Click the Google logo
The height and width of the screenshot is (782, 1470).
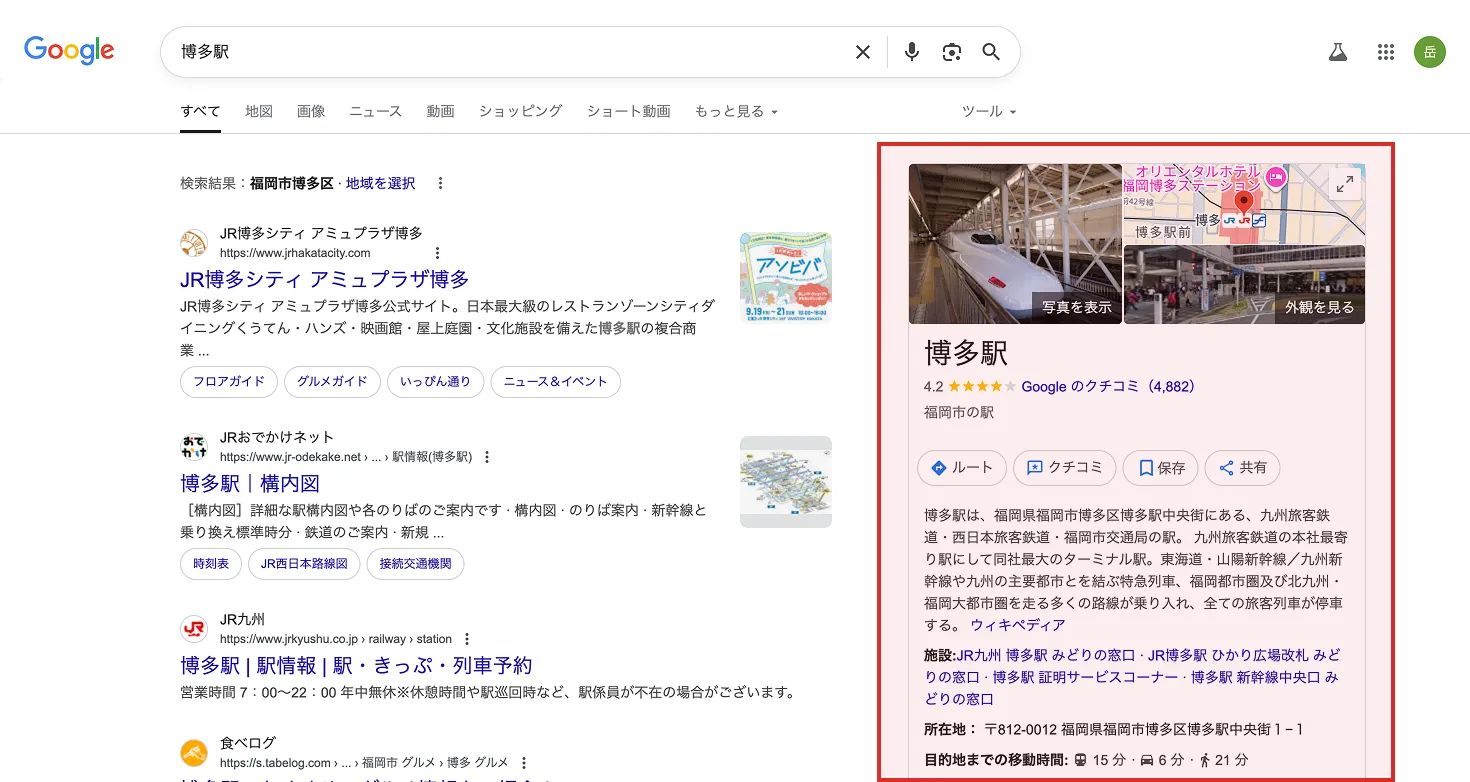[x=69, y=51]
